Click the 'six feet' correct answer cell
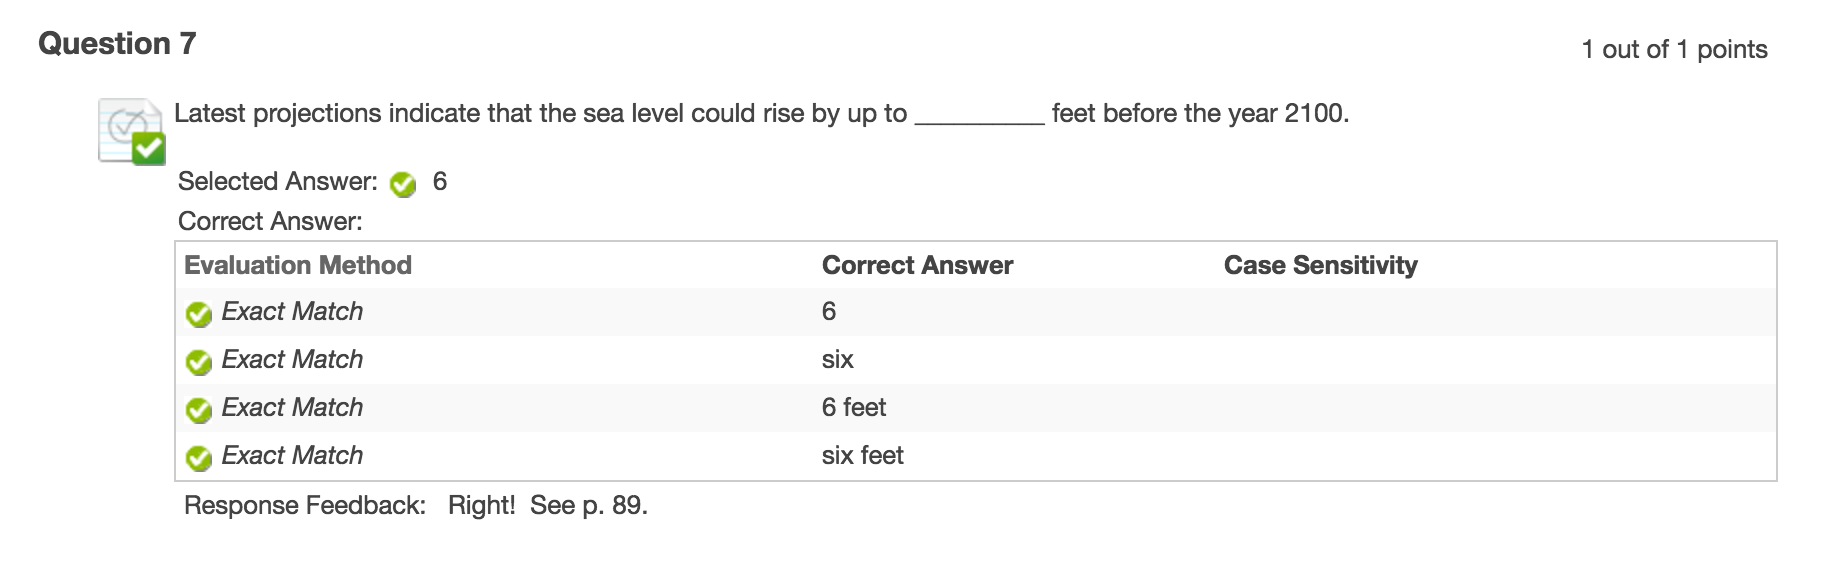The height and width of the screenshot is (576, 1830). [x=862, y=456]
